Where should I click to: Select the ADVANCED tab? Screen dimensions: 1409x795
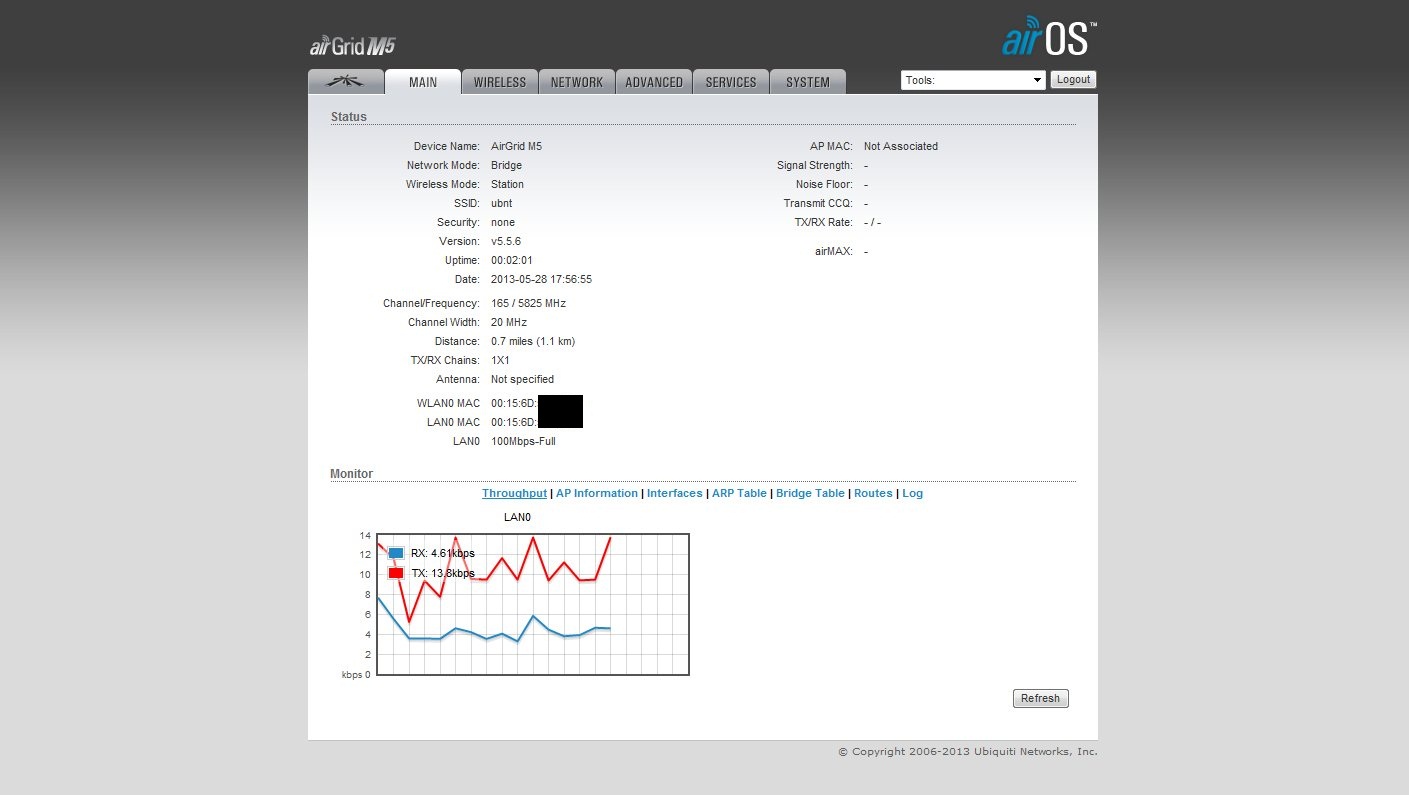654,82
